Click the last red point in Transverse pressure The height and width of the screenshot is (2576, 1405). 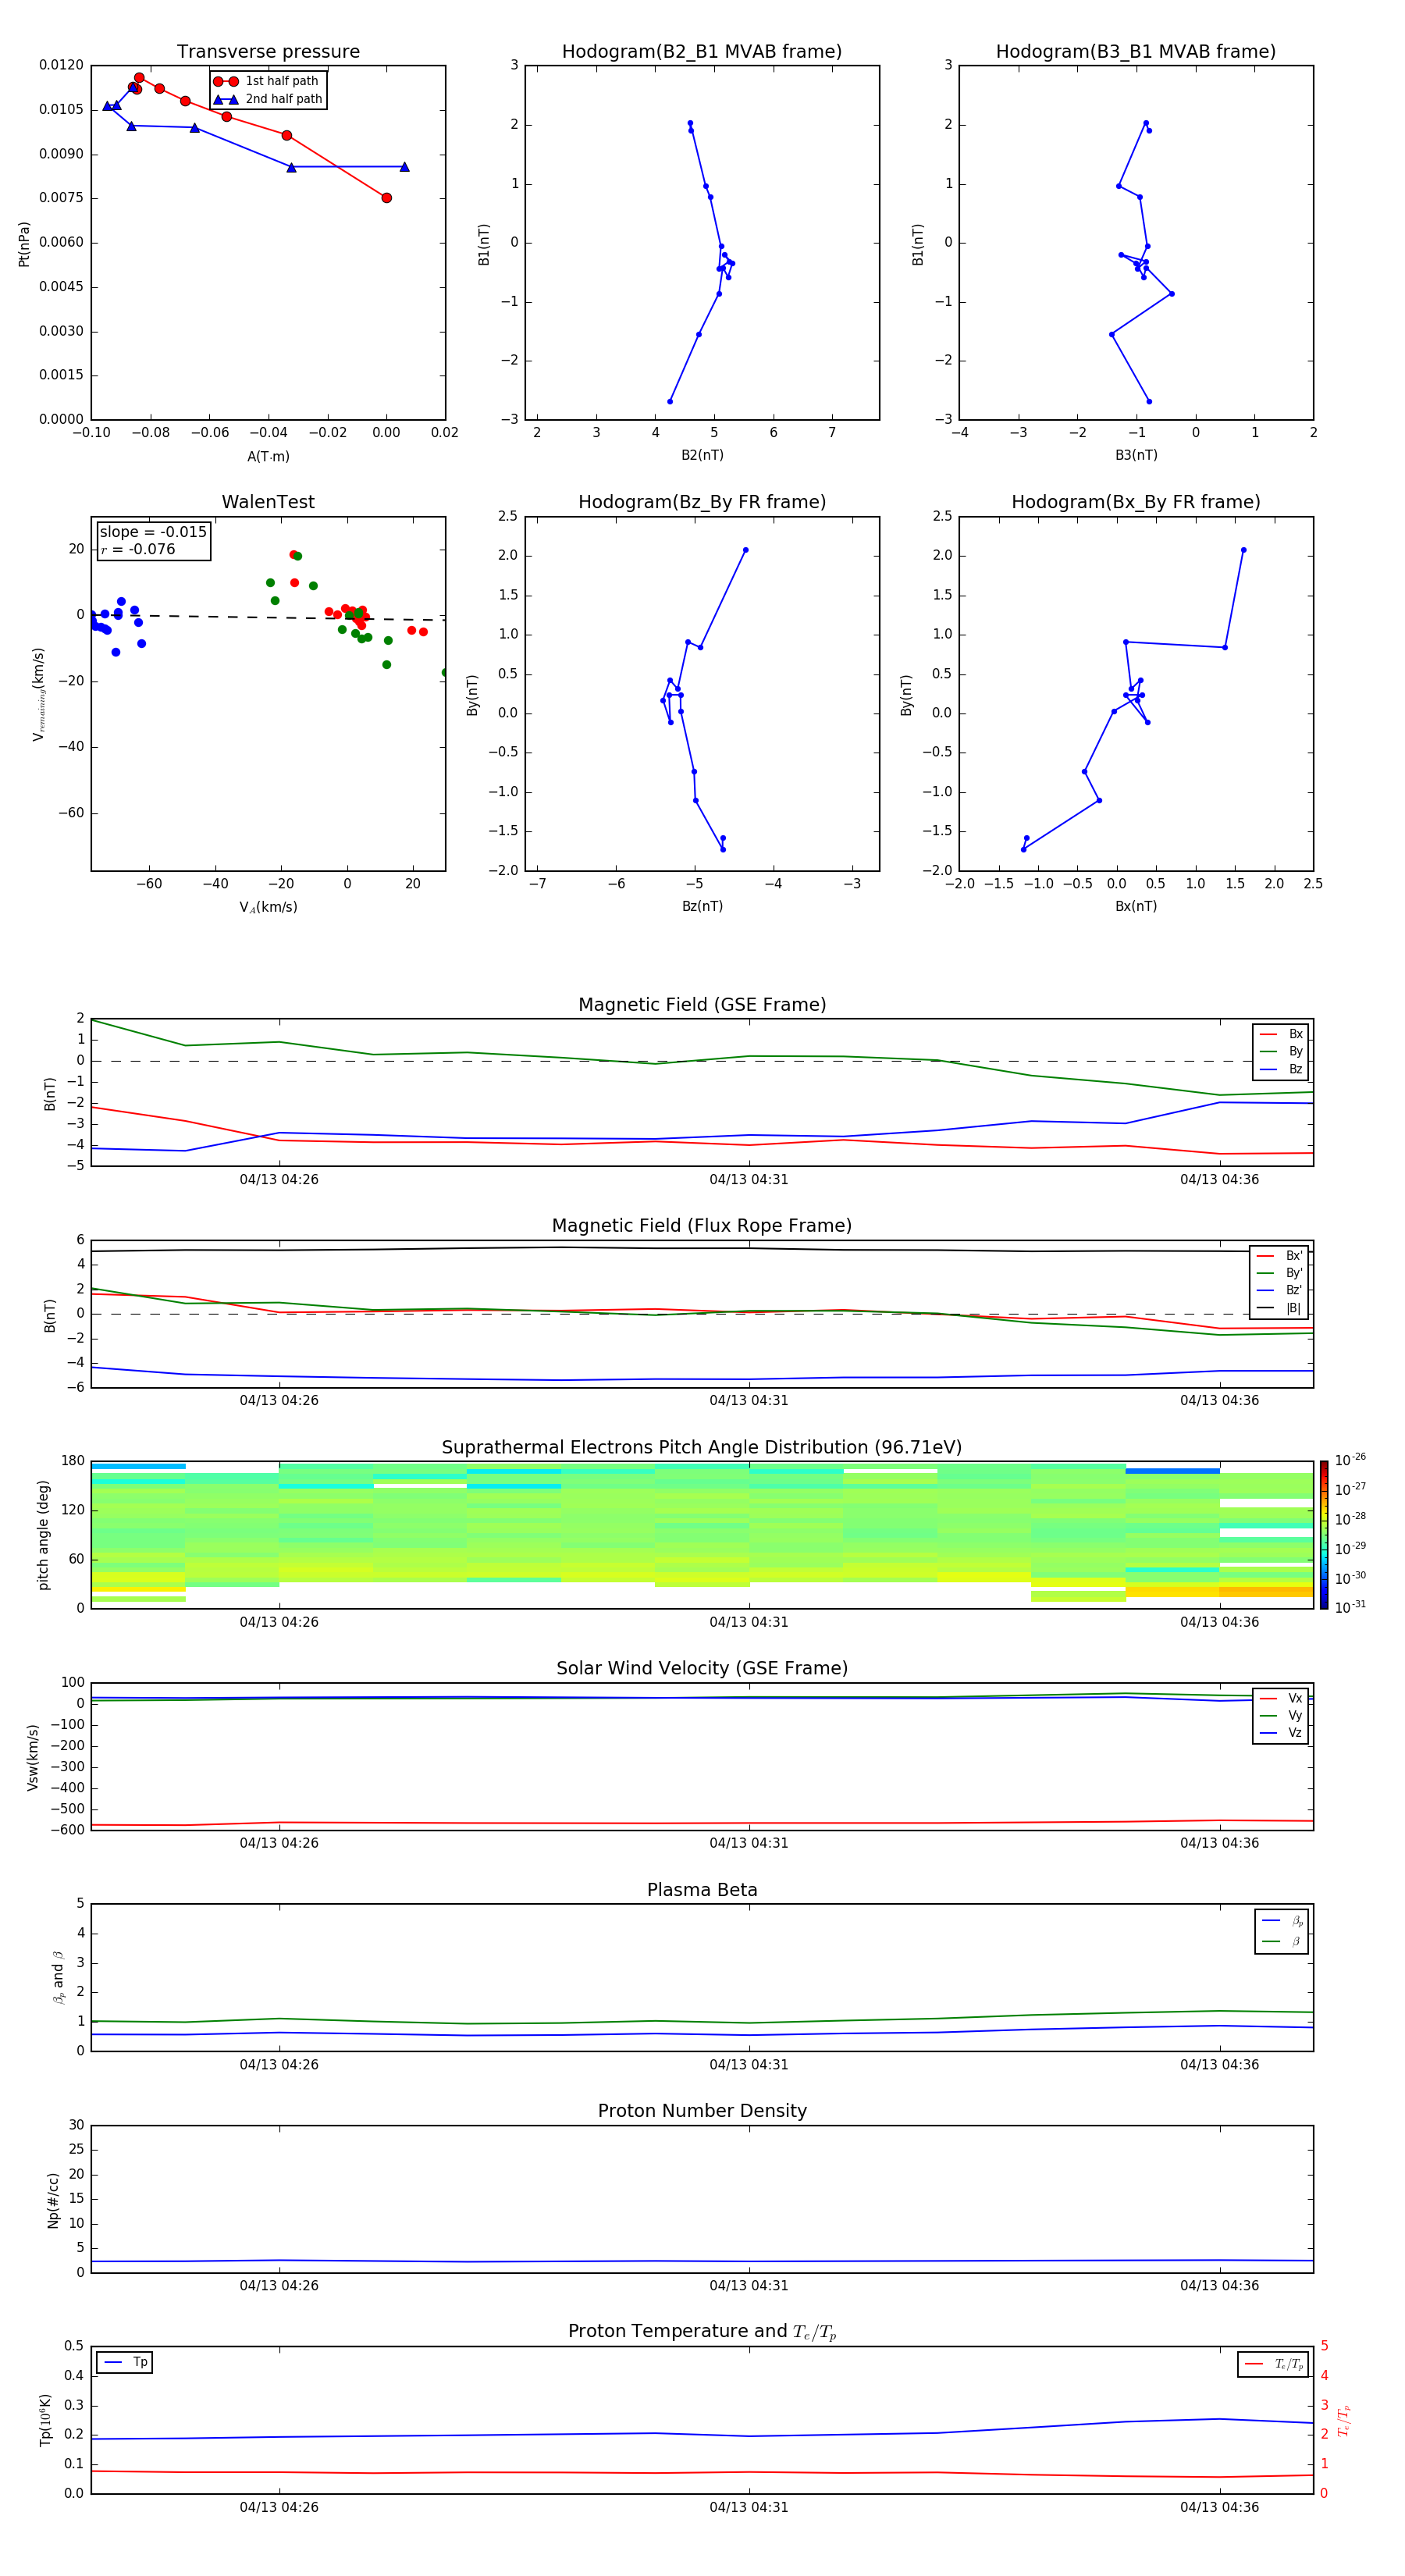[x=386, y=198]
